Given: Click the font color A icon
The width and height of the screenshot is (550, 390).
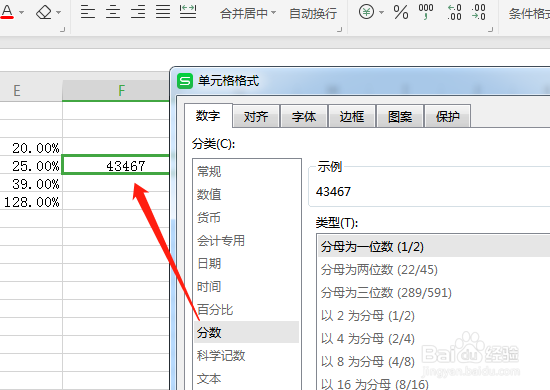Looking at the screenshot, I should (7, 12).
